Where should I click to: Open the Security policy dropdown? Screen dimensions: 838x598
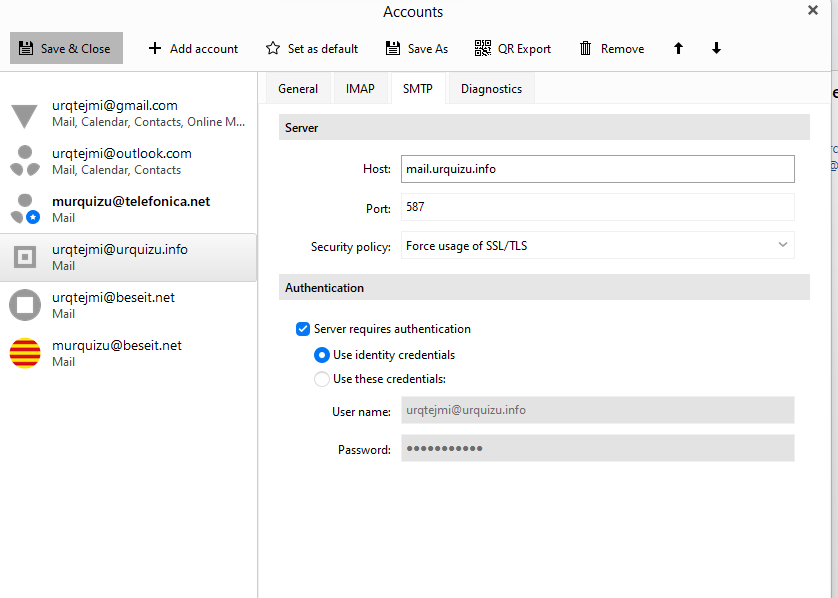(x=597, y=246)
